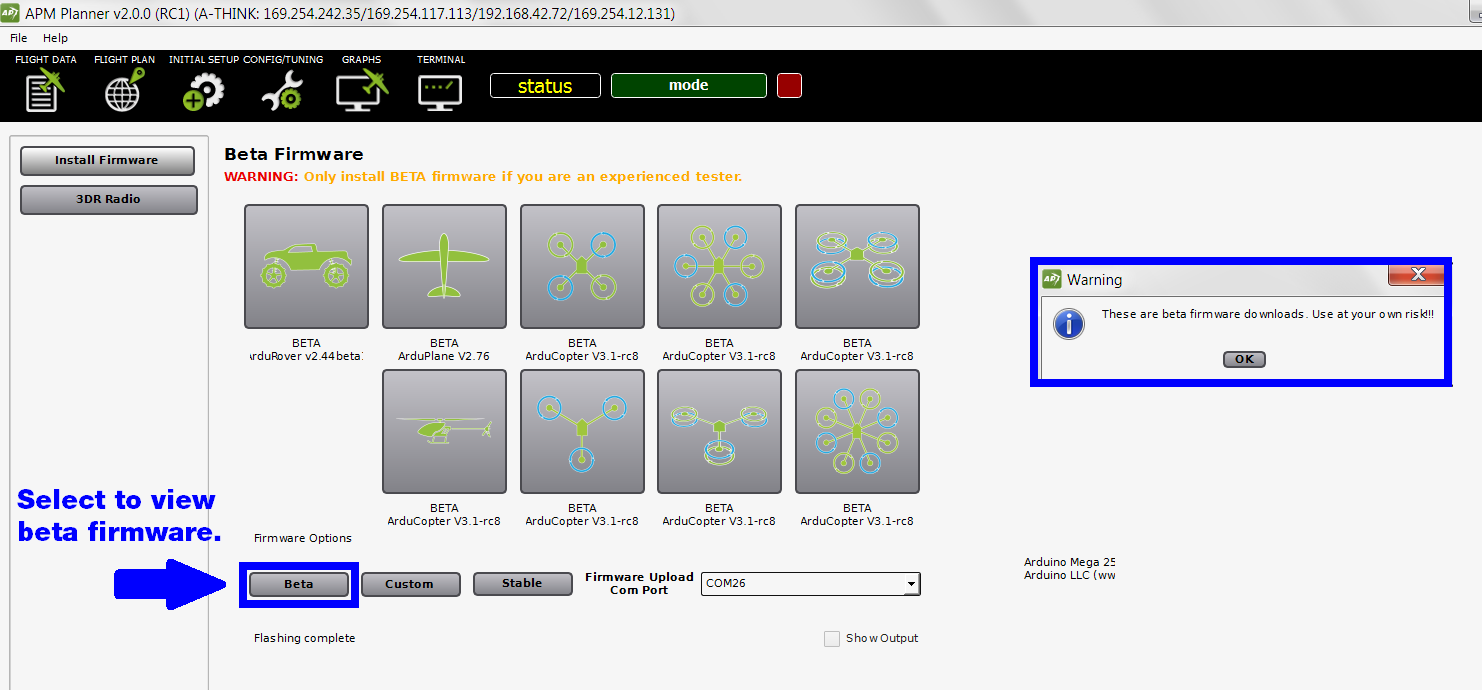Click the Beta firmware button

(x=298, y=584)
